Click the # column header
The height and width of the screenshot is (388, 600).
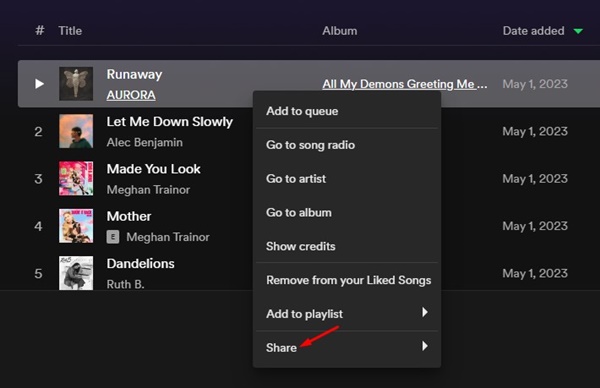(x=40, y=31)
